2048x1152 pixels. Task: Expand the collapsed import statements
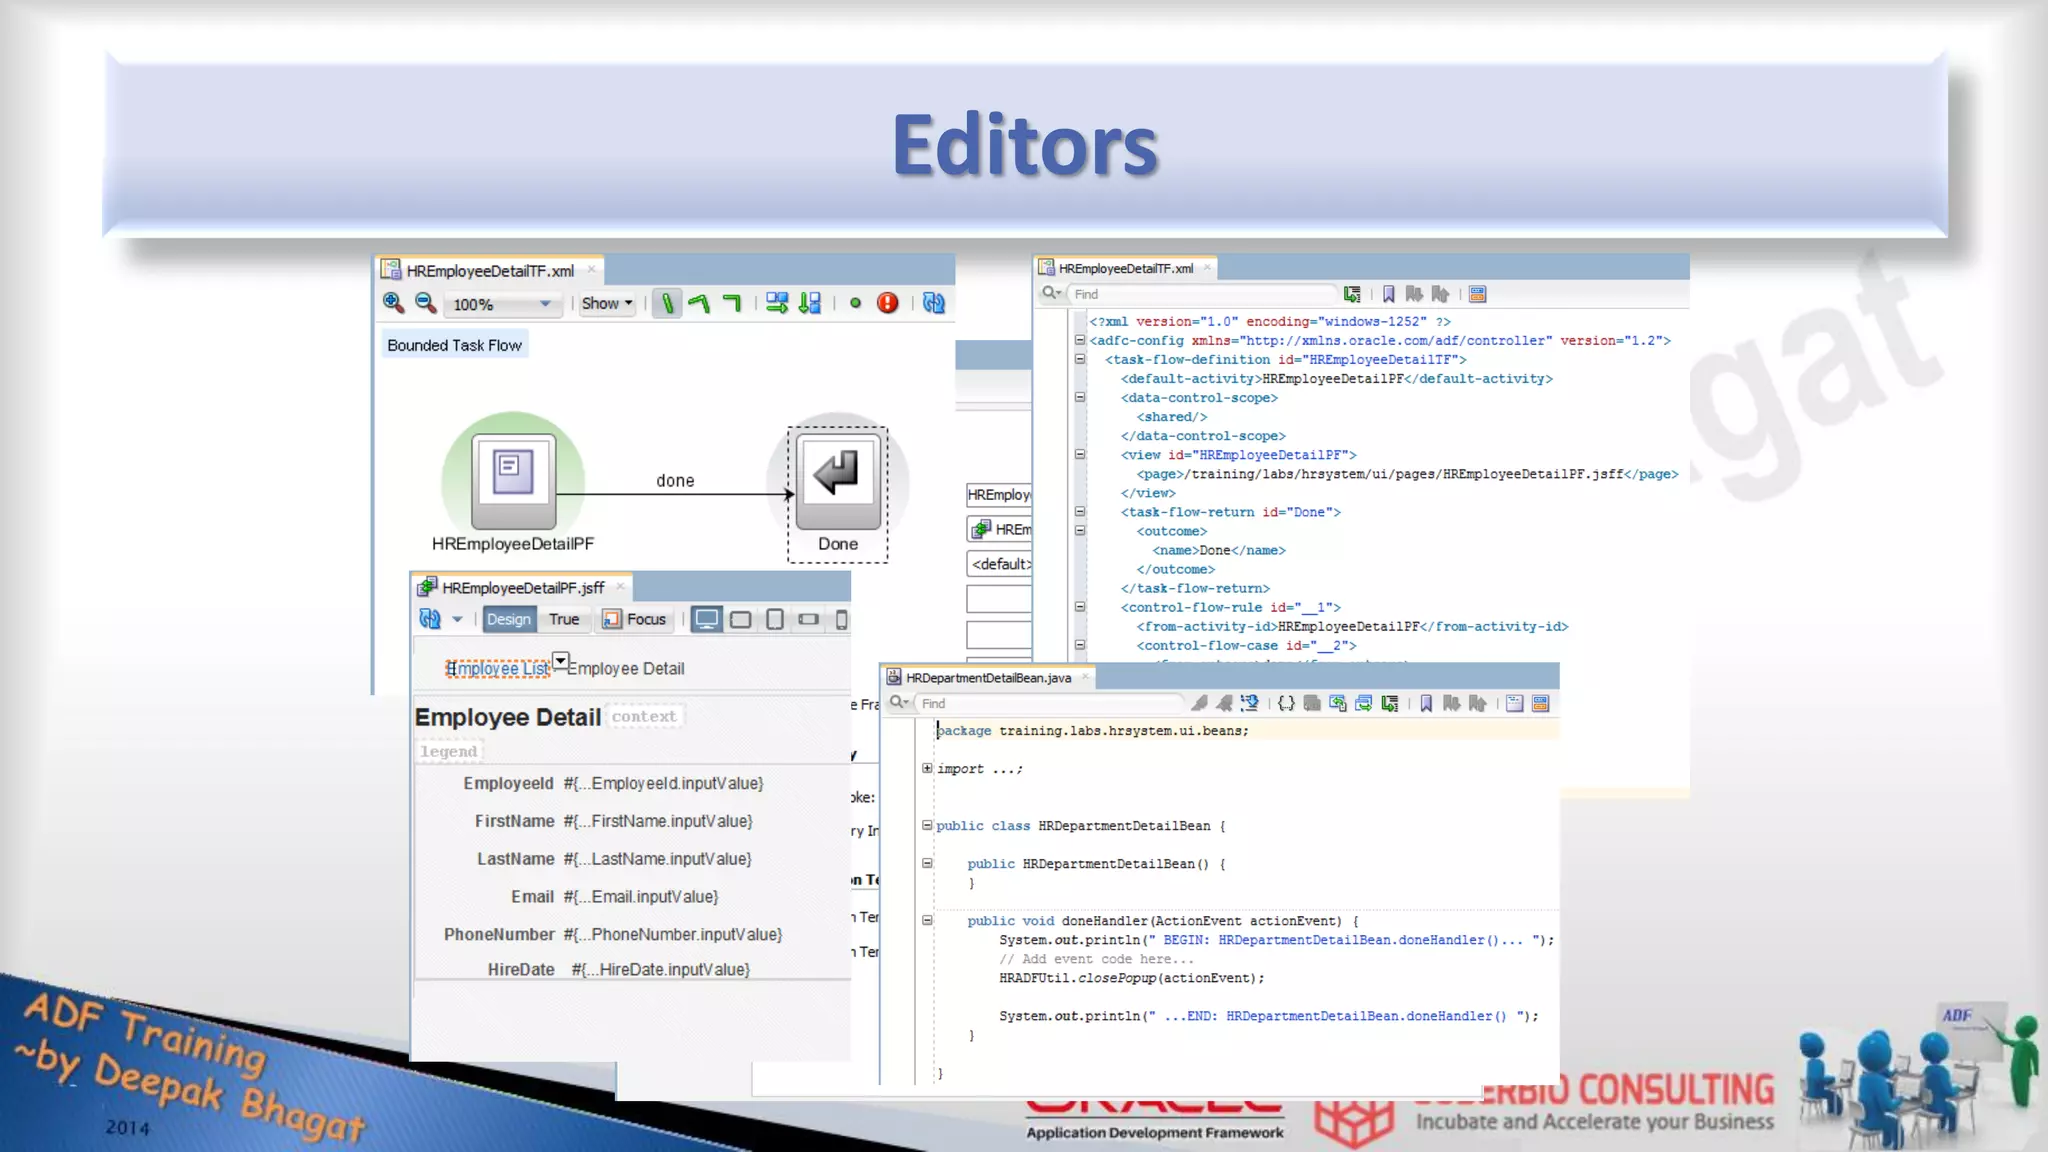[927, 768]
